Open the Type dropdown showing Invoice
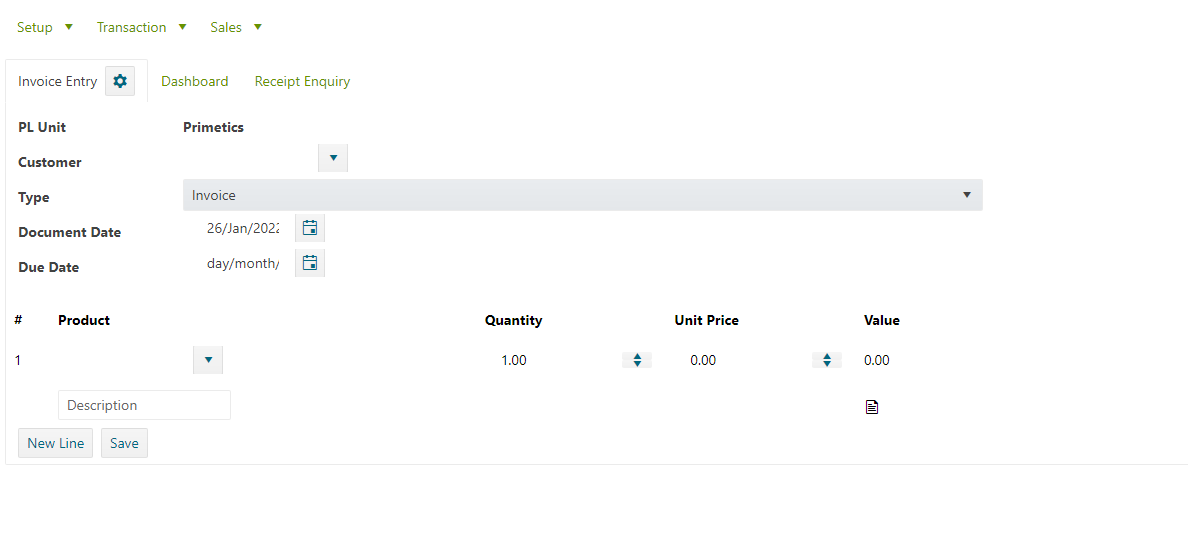The height and width of the screenshot is (540, 1188). tap(582, 195)
